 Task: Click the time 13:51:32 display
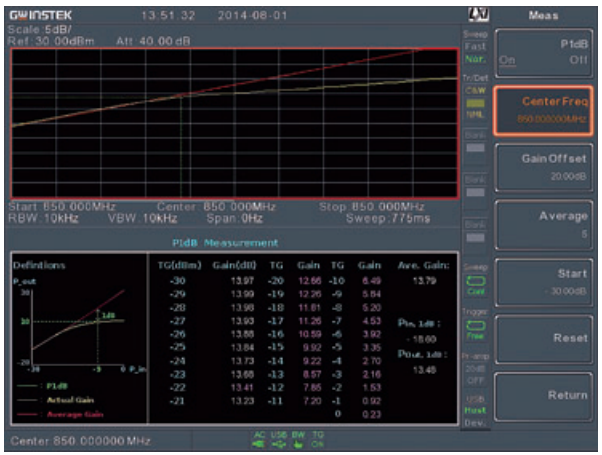pyautogui.click(x=168, y=16)
